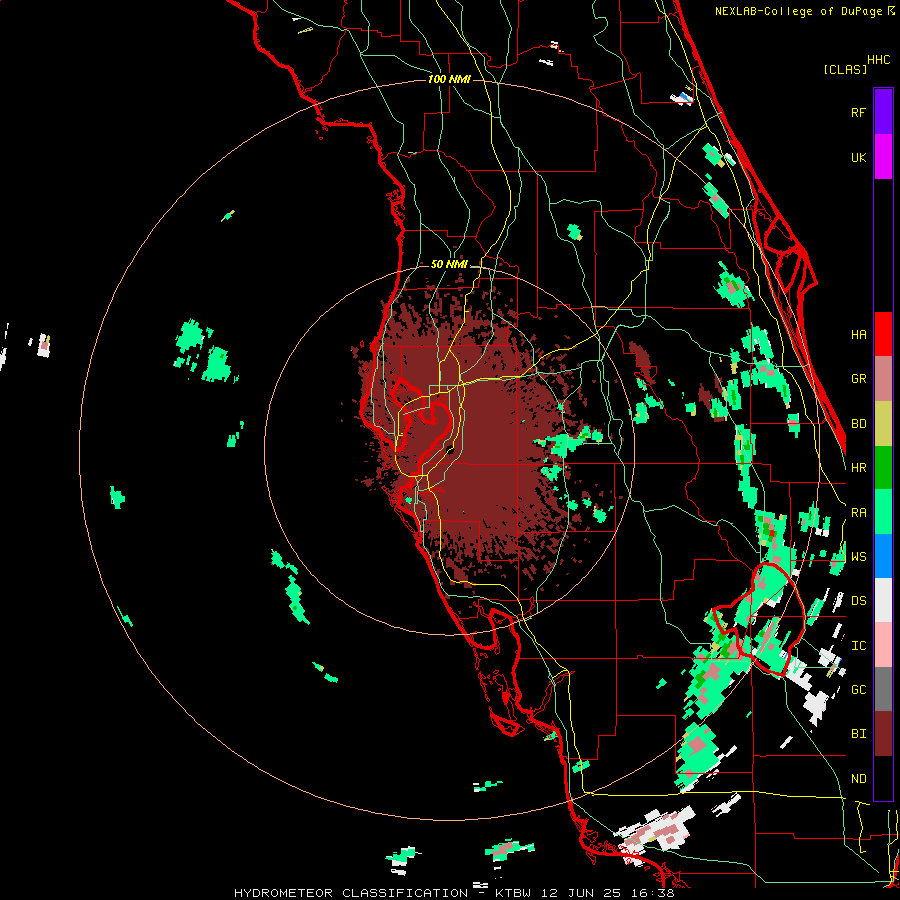Click the GR legend label

[x=858, y=379]
